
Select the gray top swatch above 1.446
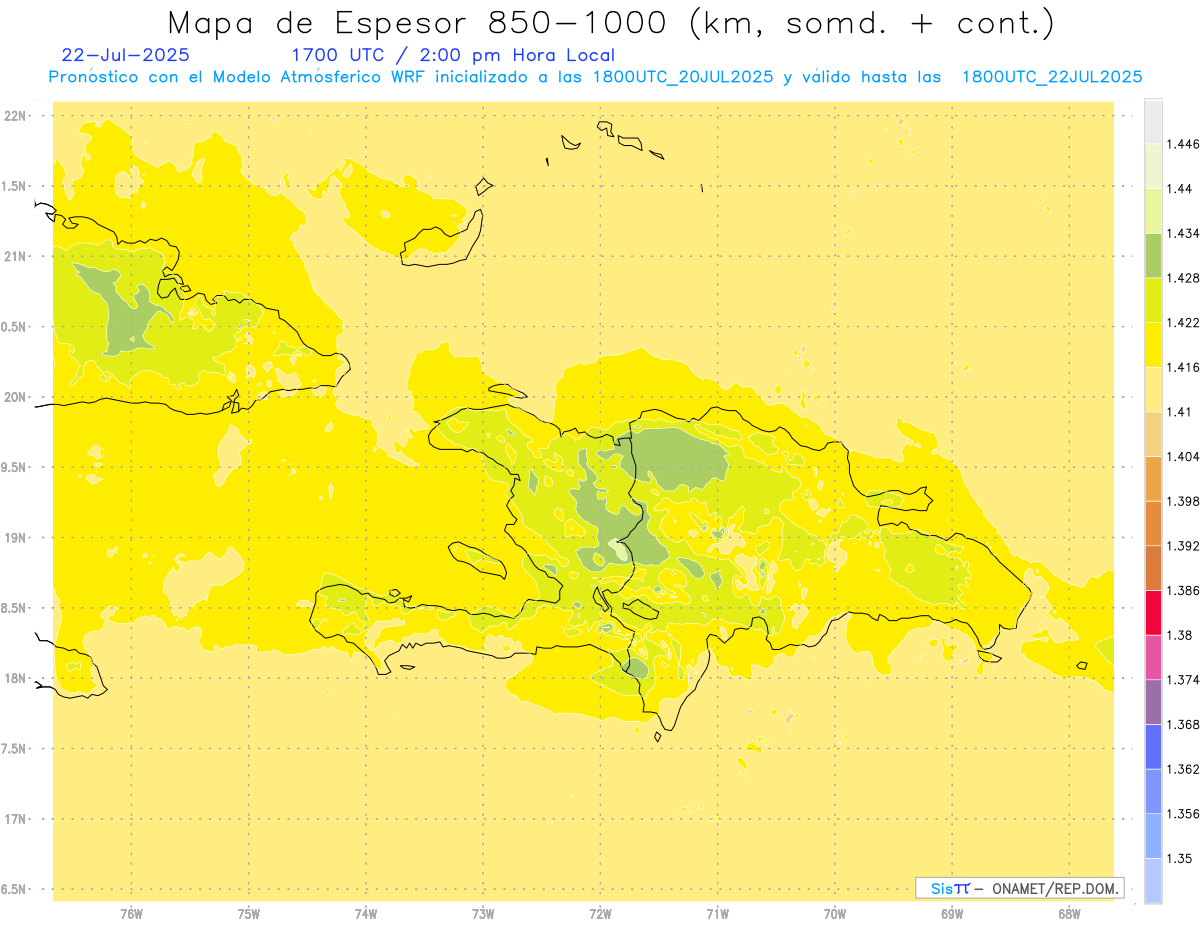[1153, 122]
